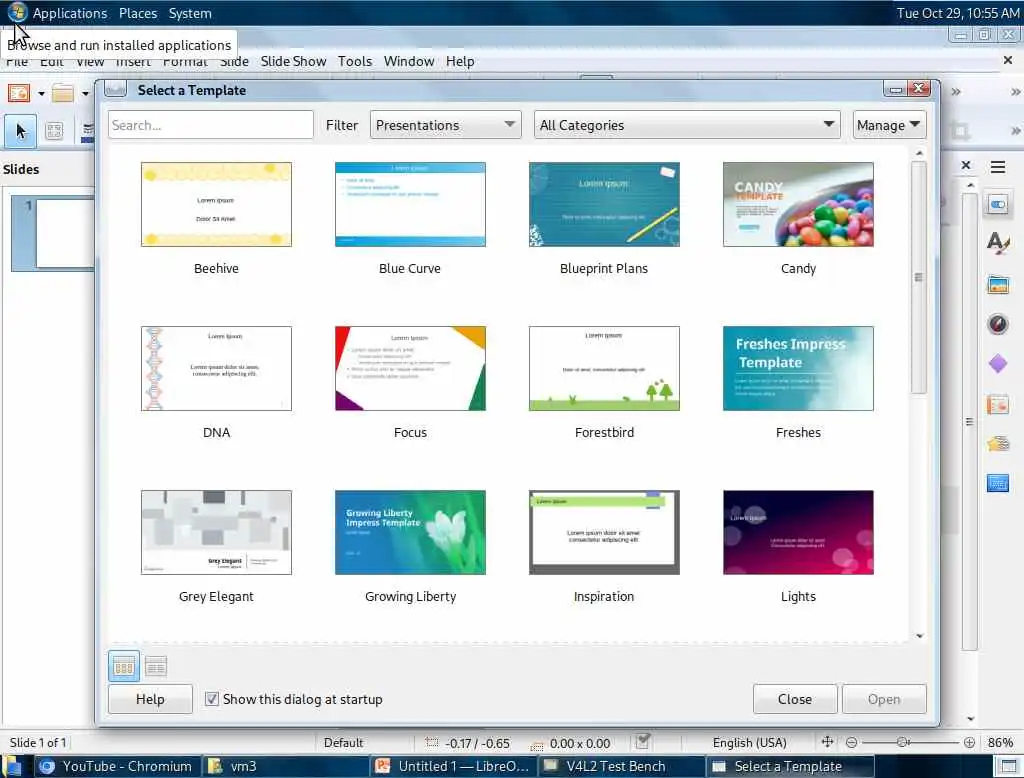Select the Blue Curve template thumbnail
The width and height of the screenshot is (1024, 778).
410,204
